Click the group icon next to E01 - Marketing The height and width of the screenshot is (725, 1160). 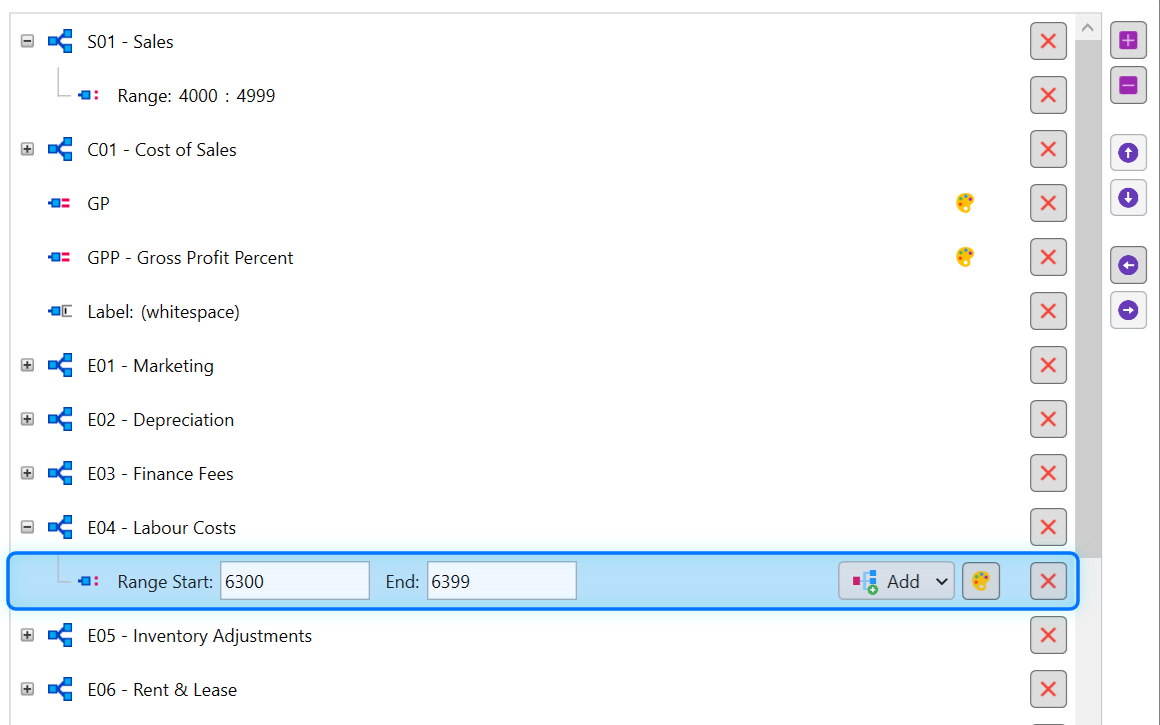tap(60, 365)
